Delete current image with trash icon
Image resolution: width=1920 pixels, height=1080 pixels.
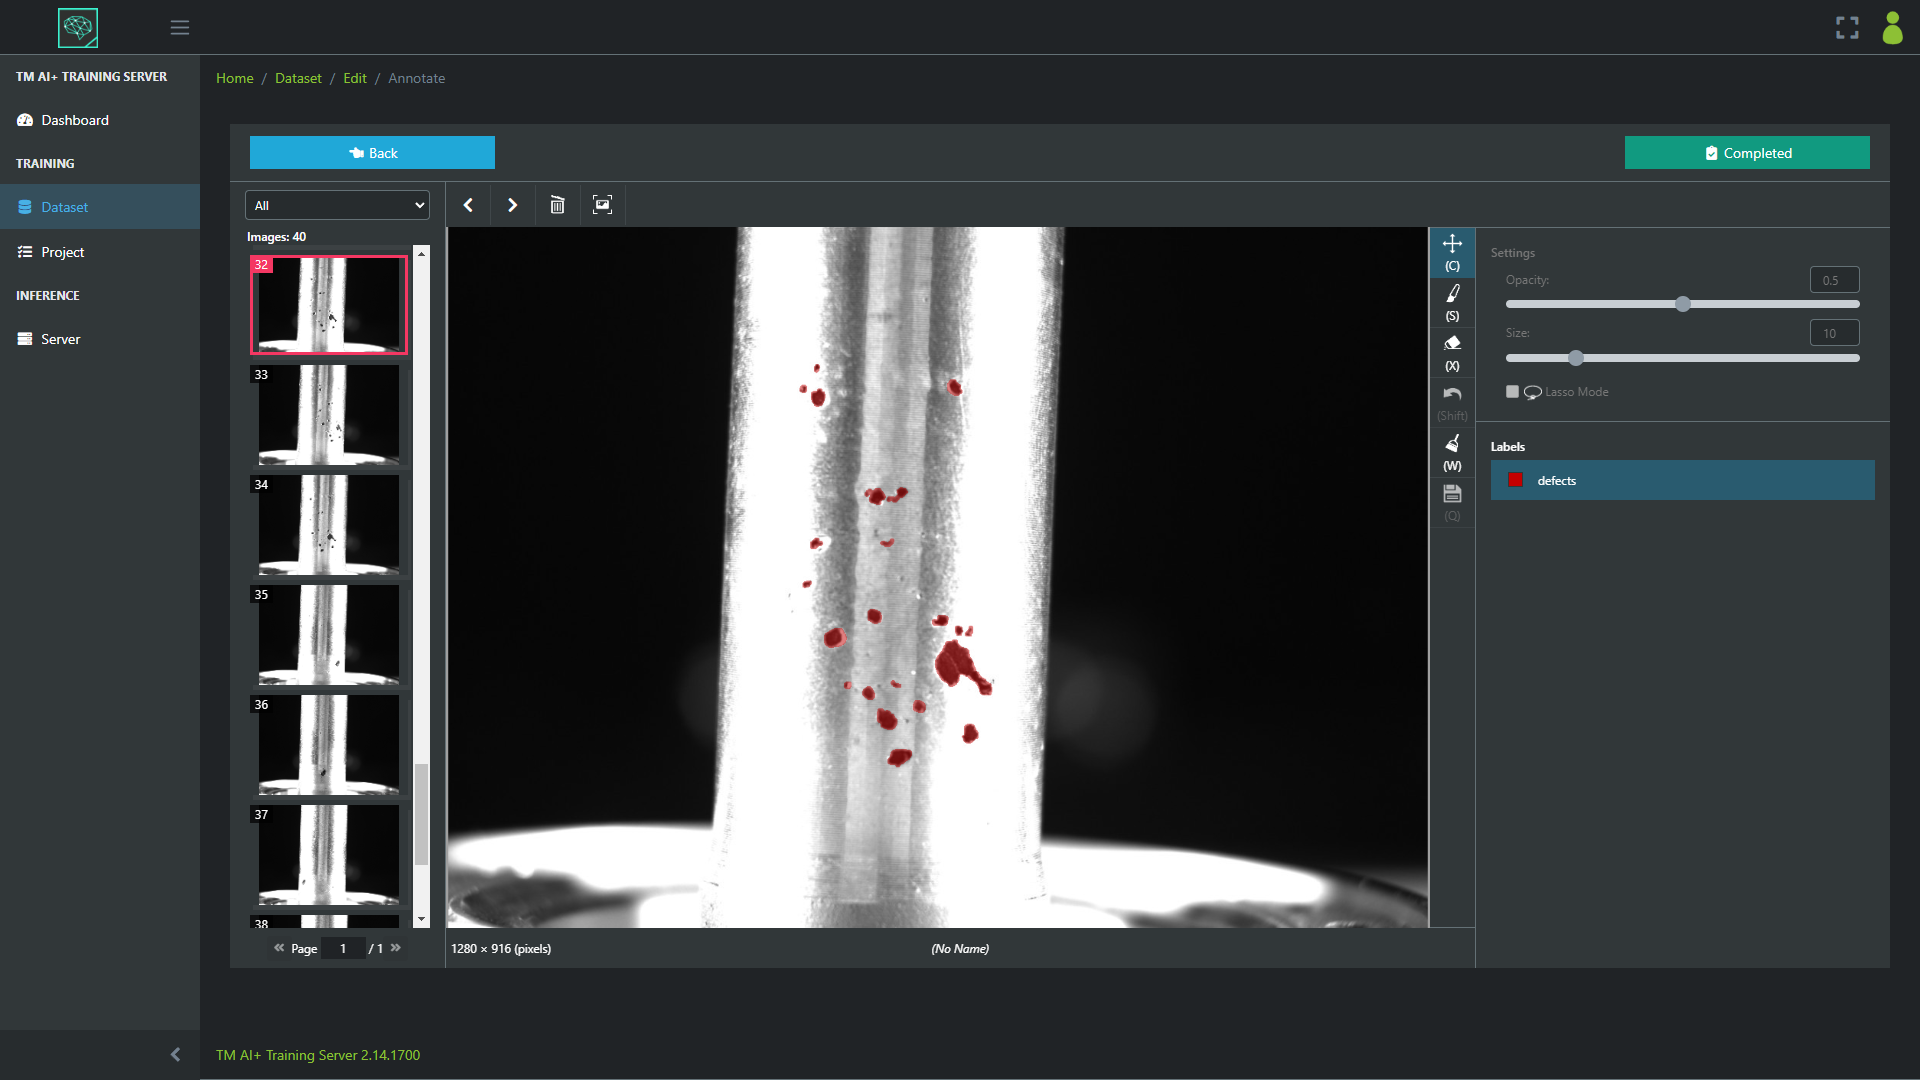(557, 205)
